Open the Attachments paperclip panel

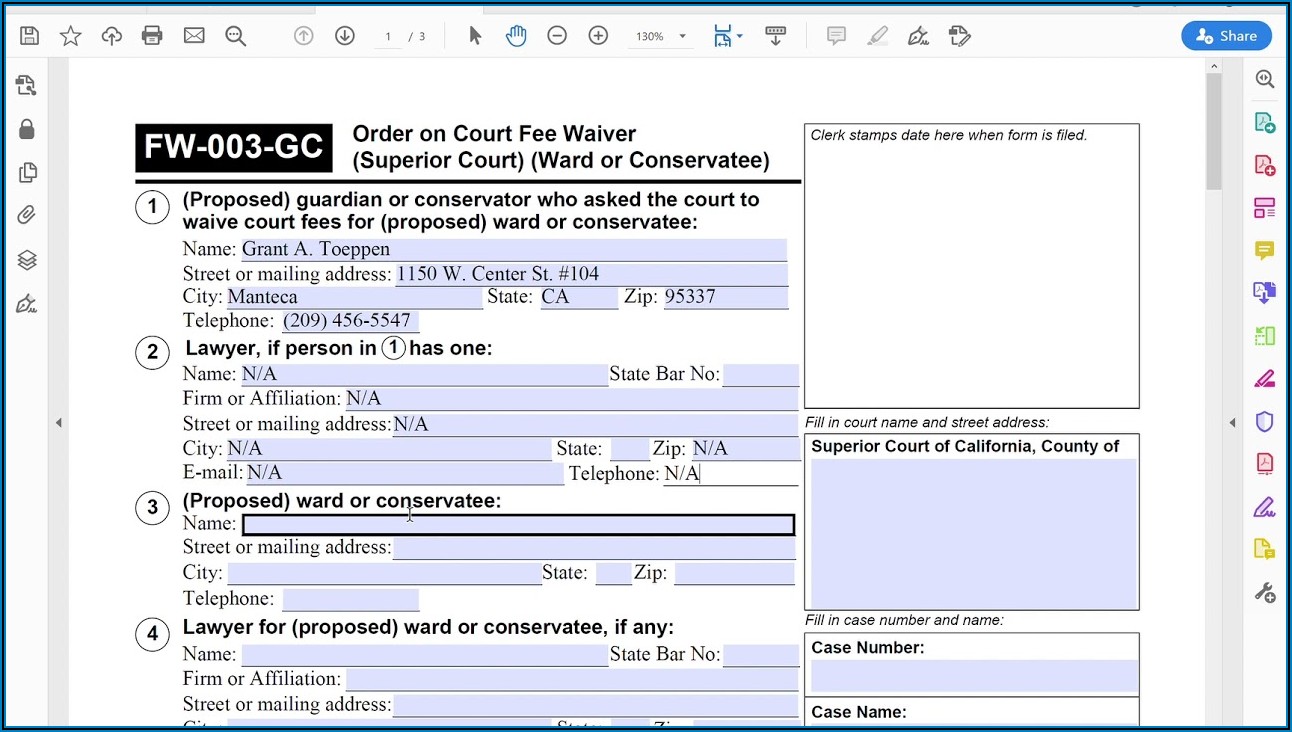pos(27,215)
